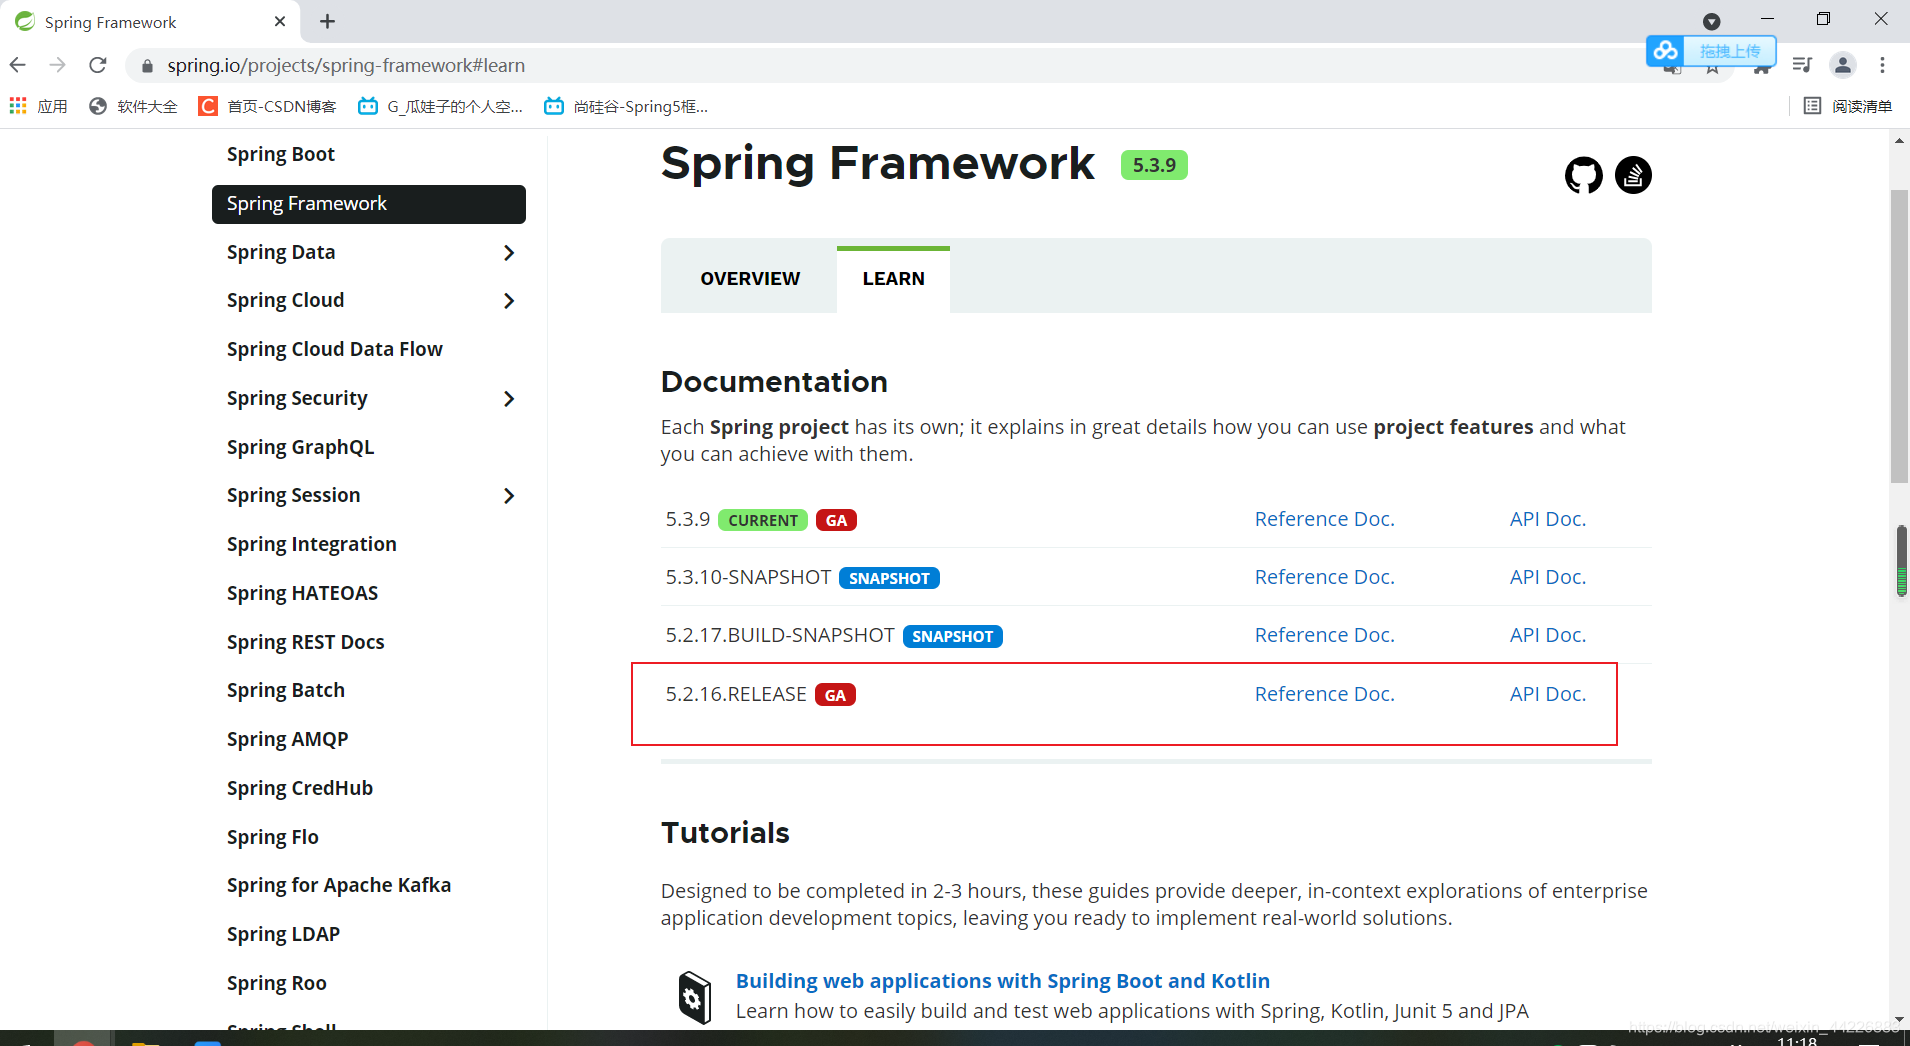1910x1046 pixels.
Task: Open Spring HATEOAS project
Action: pyautogui.click(x=303, y=593)
